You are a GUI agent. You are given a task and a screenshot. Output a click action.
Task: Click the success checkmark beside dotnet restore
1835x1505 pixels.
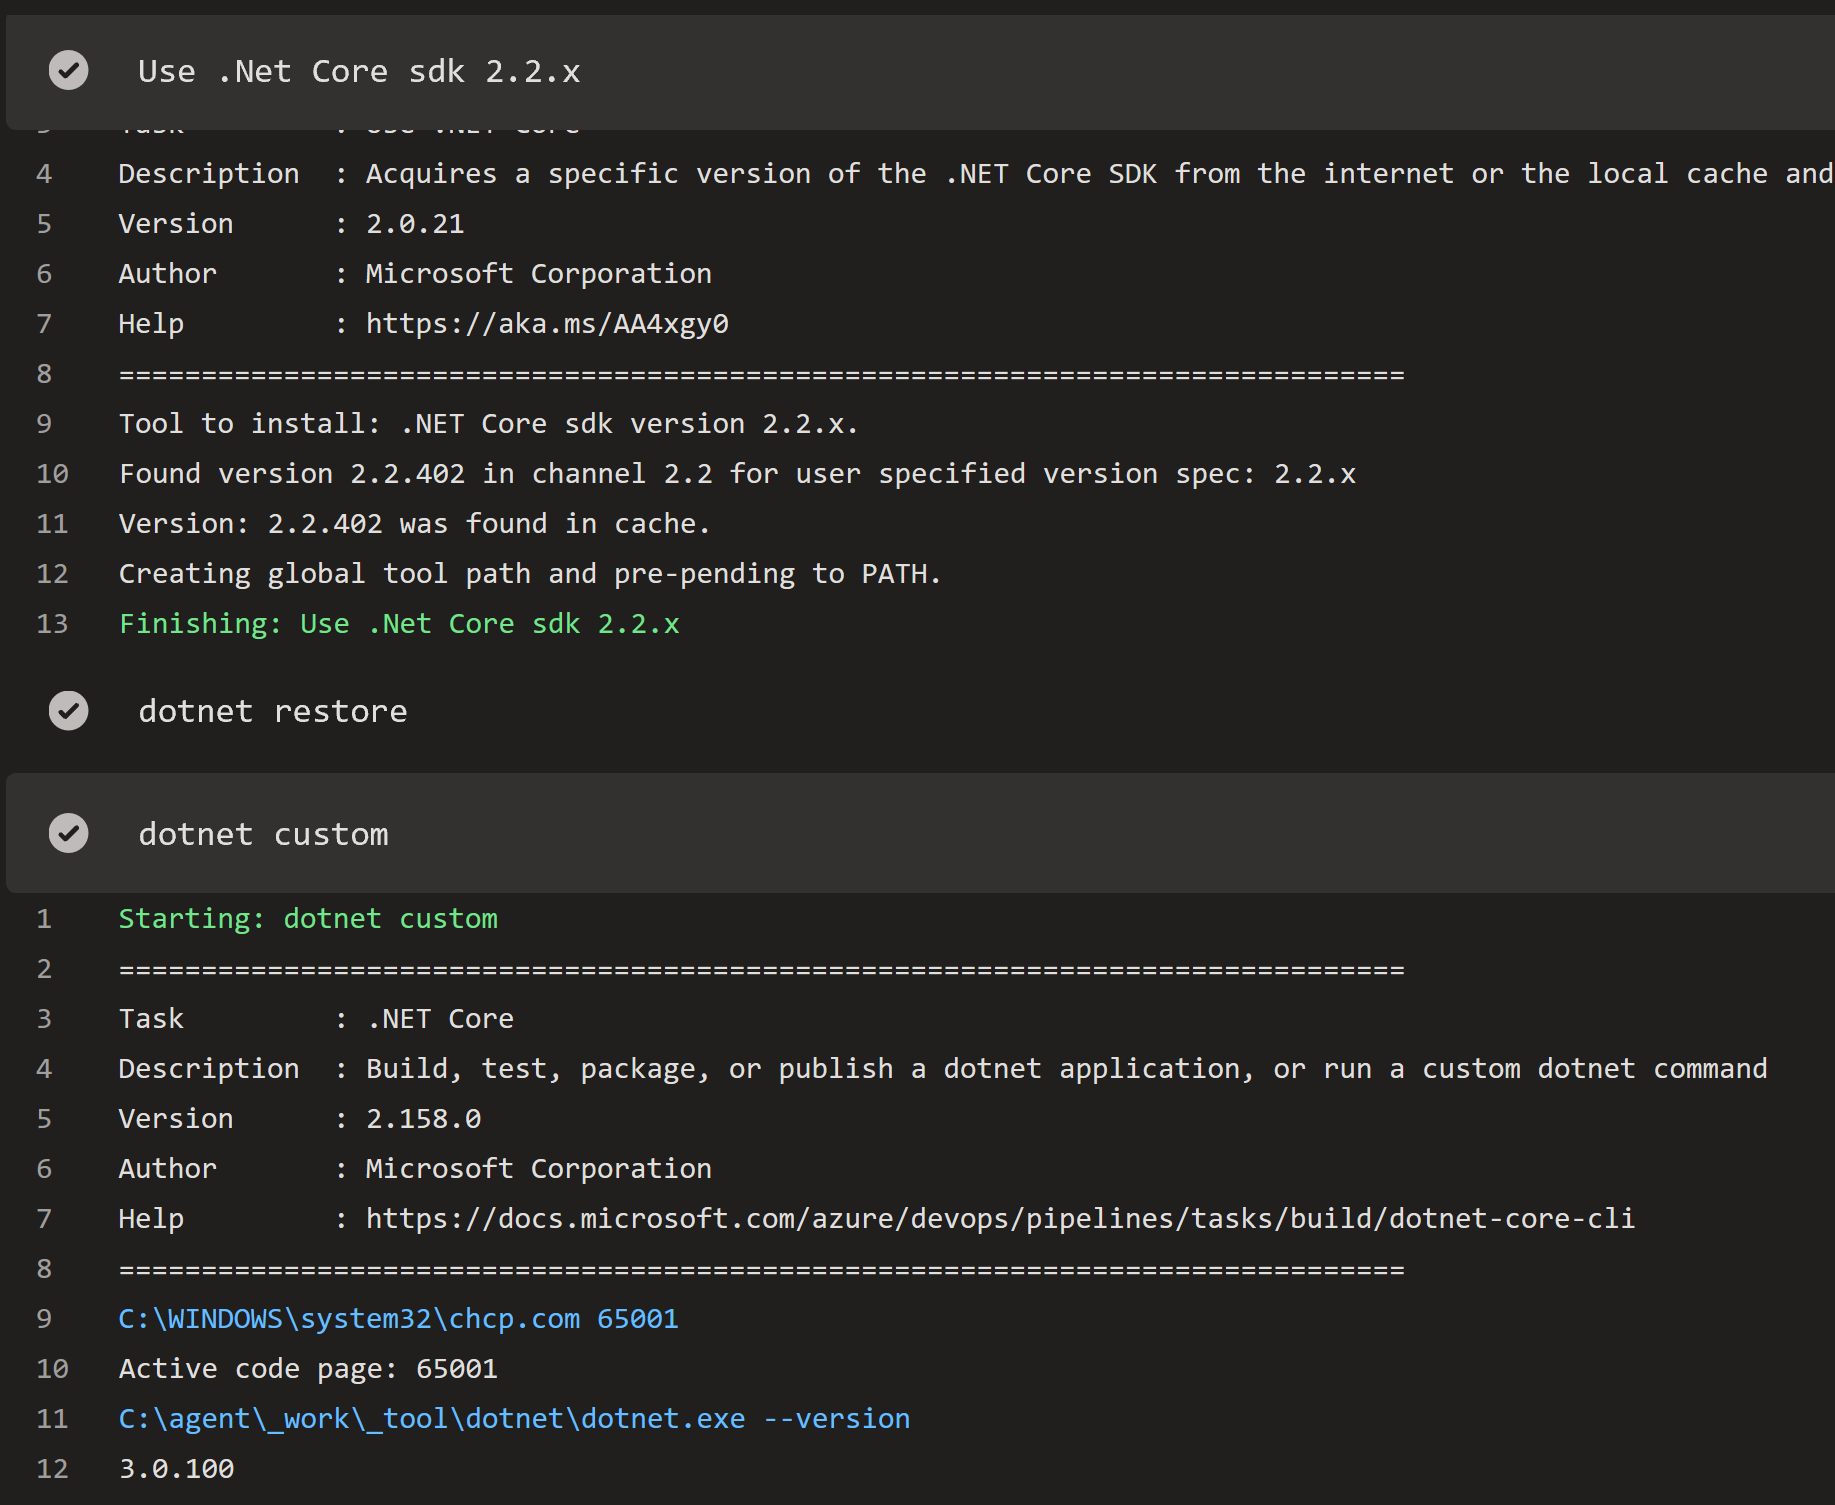pyautogui.click(x=68, y=711)
